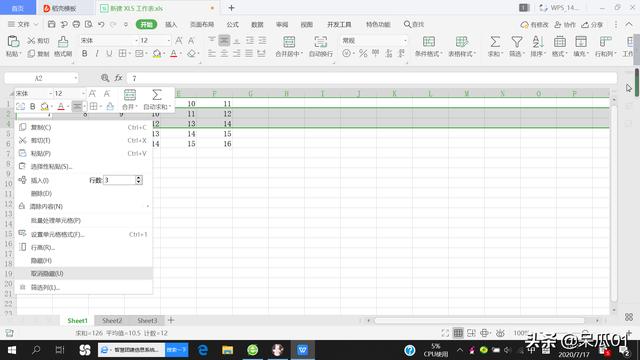640x360 pixels.
Task: Click the Save icon in quick toolbar
Action: click(x=51, y=24)
